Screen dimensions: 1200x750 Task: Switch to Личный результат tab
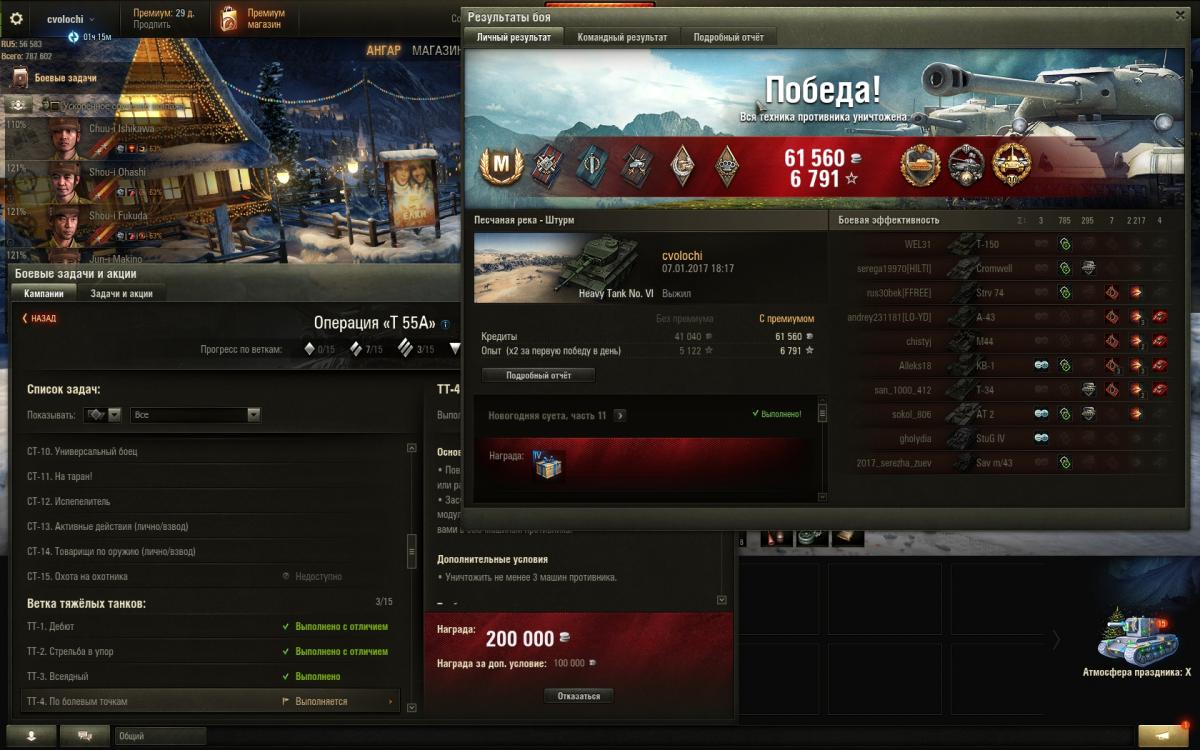(513, 37)
